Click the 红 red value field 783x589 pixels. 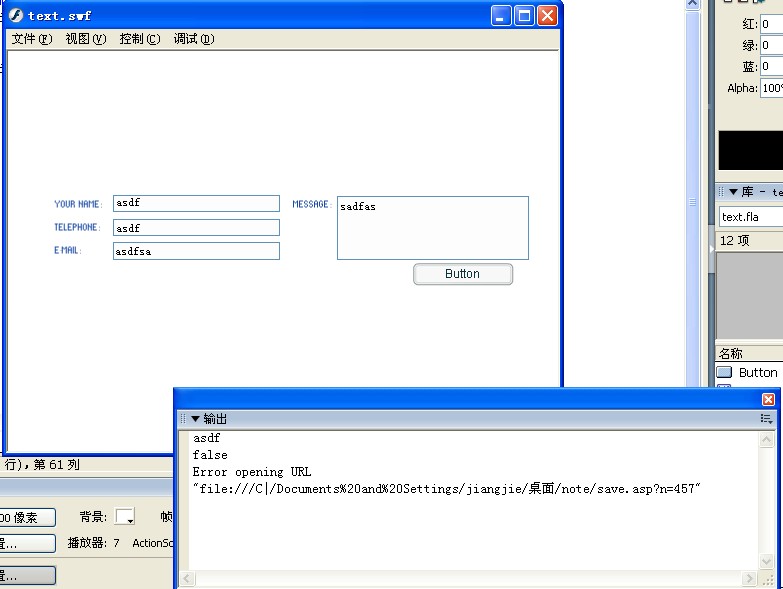(x=772, y=24)
